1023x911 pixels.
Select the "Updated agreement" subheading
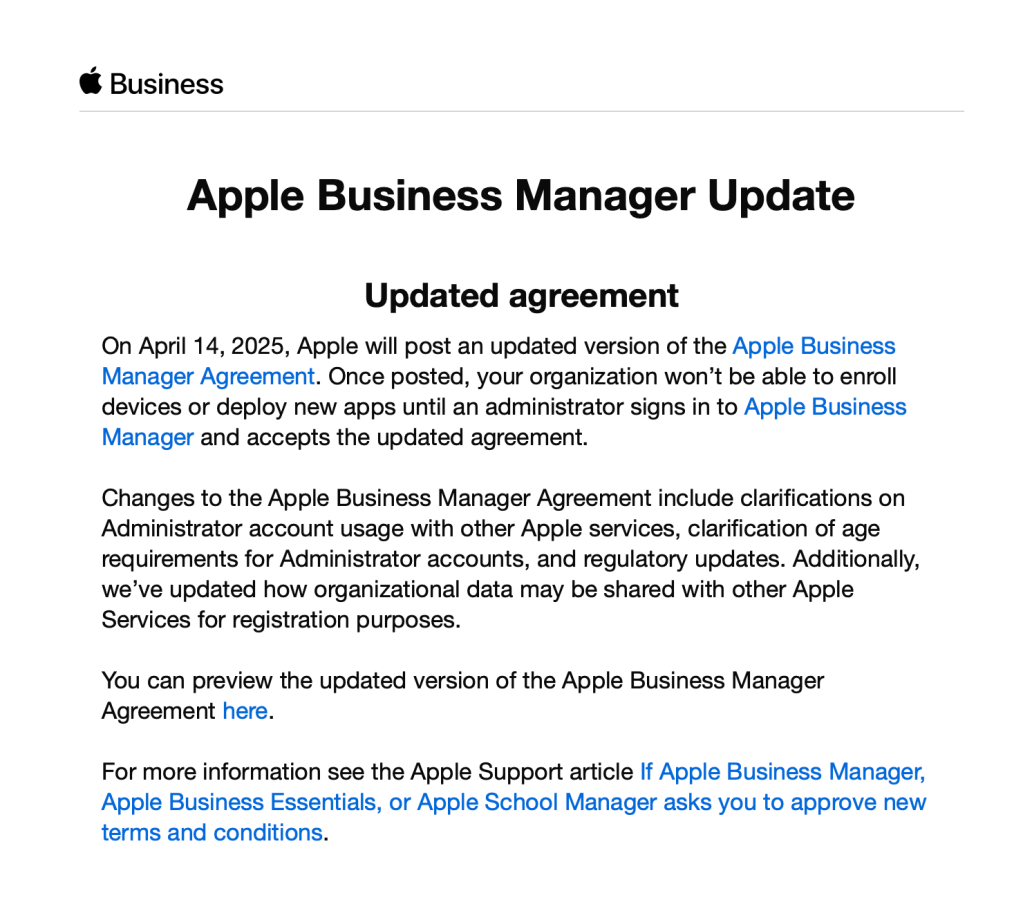[x=521, y=295]
